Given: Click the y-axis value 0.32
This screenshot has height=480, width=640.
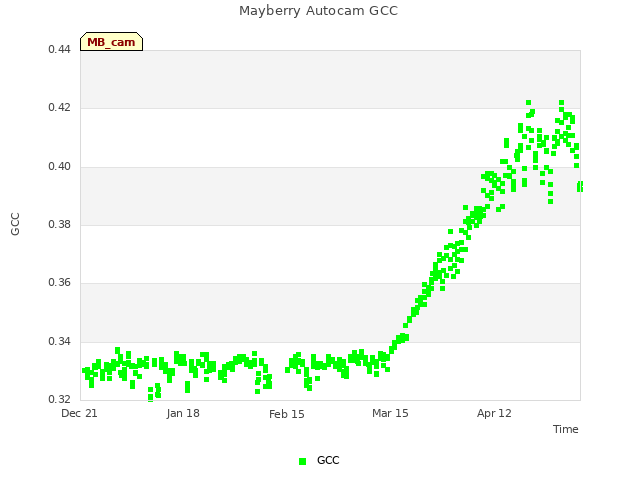Looking at the screenshot, I should point(60,399).
